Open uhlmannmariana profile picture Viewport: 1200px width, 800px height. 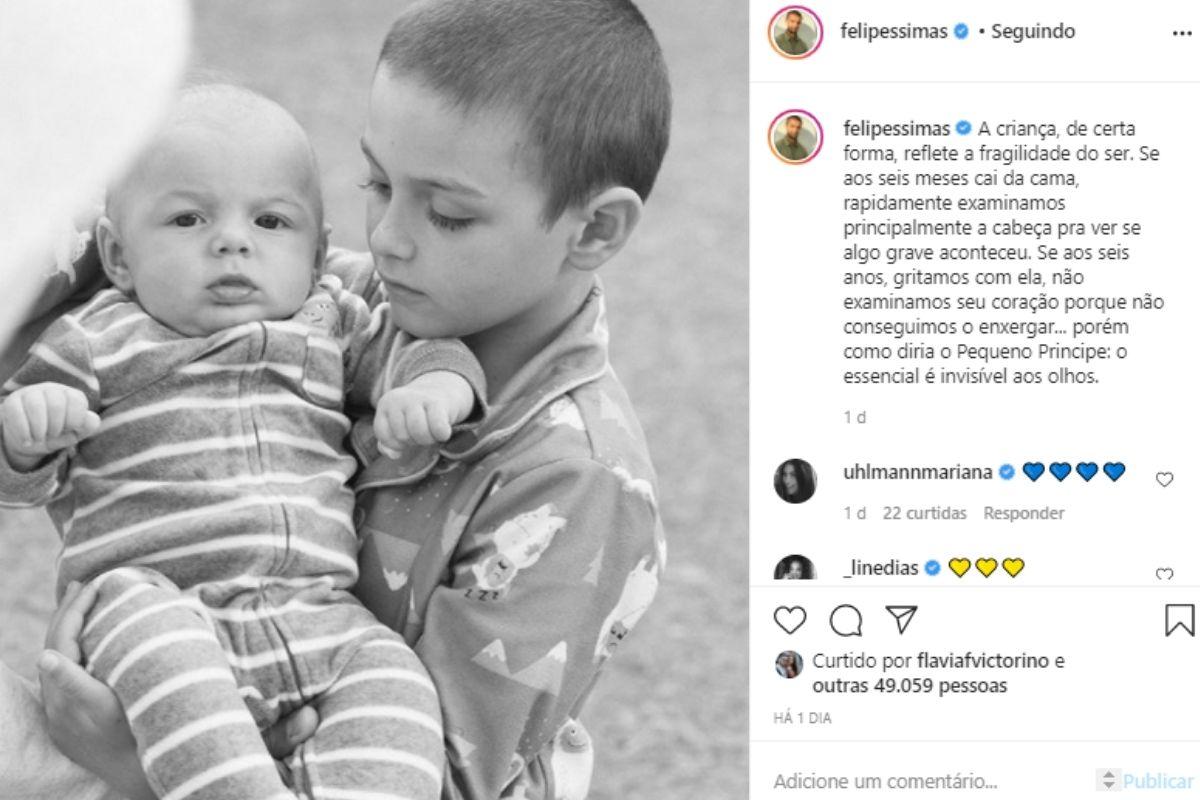click(x=795, y=481)
